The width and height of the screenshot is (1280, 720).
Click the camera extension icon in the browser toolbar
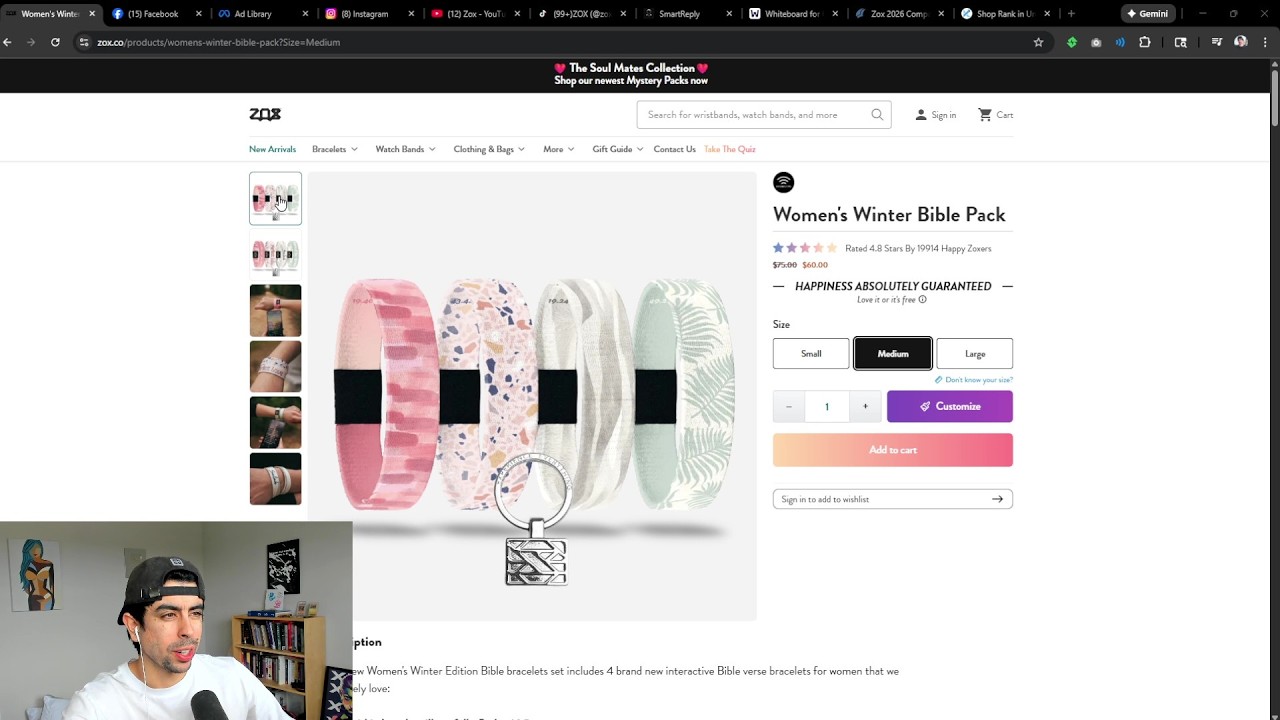[x=1096, y=42]
